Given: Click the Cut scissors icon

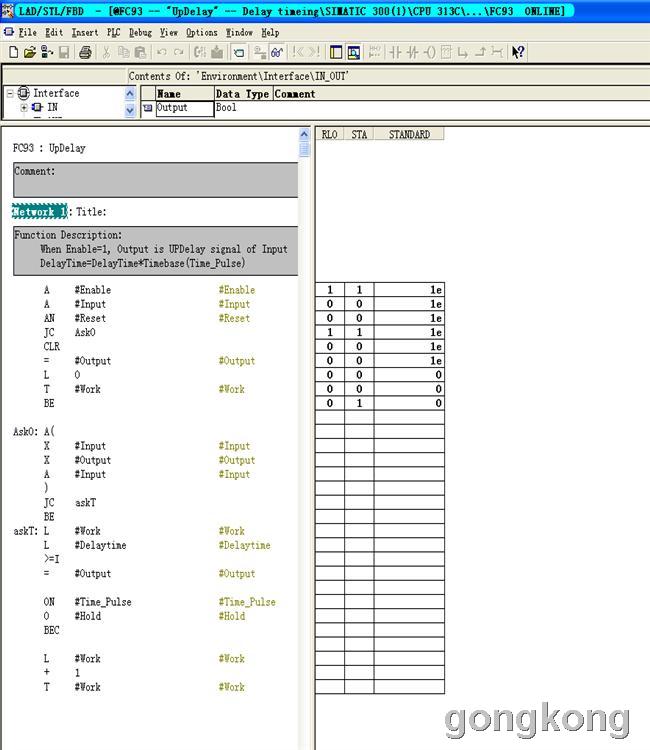Looking at the screenshot, I should [x=106, y=52].
